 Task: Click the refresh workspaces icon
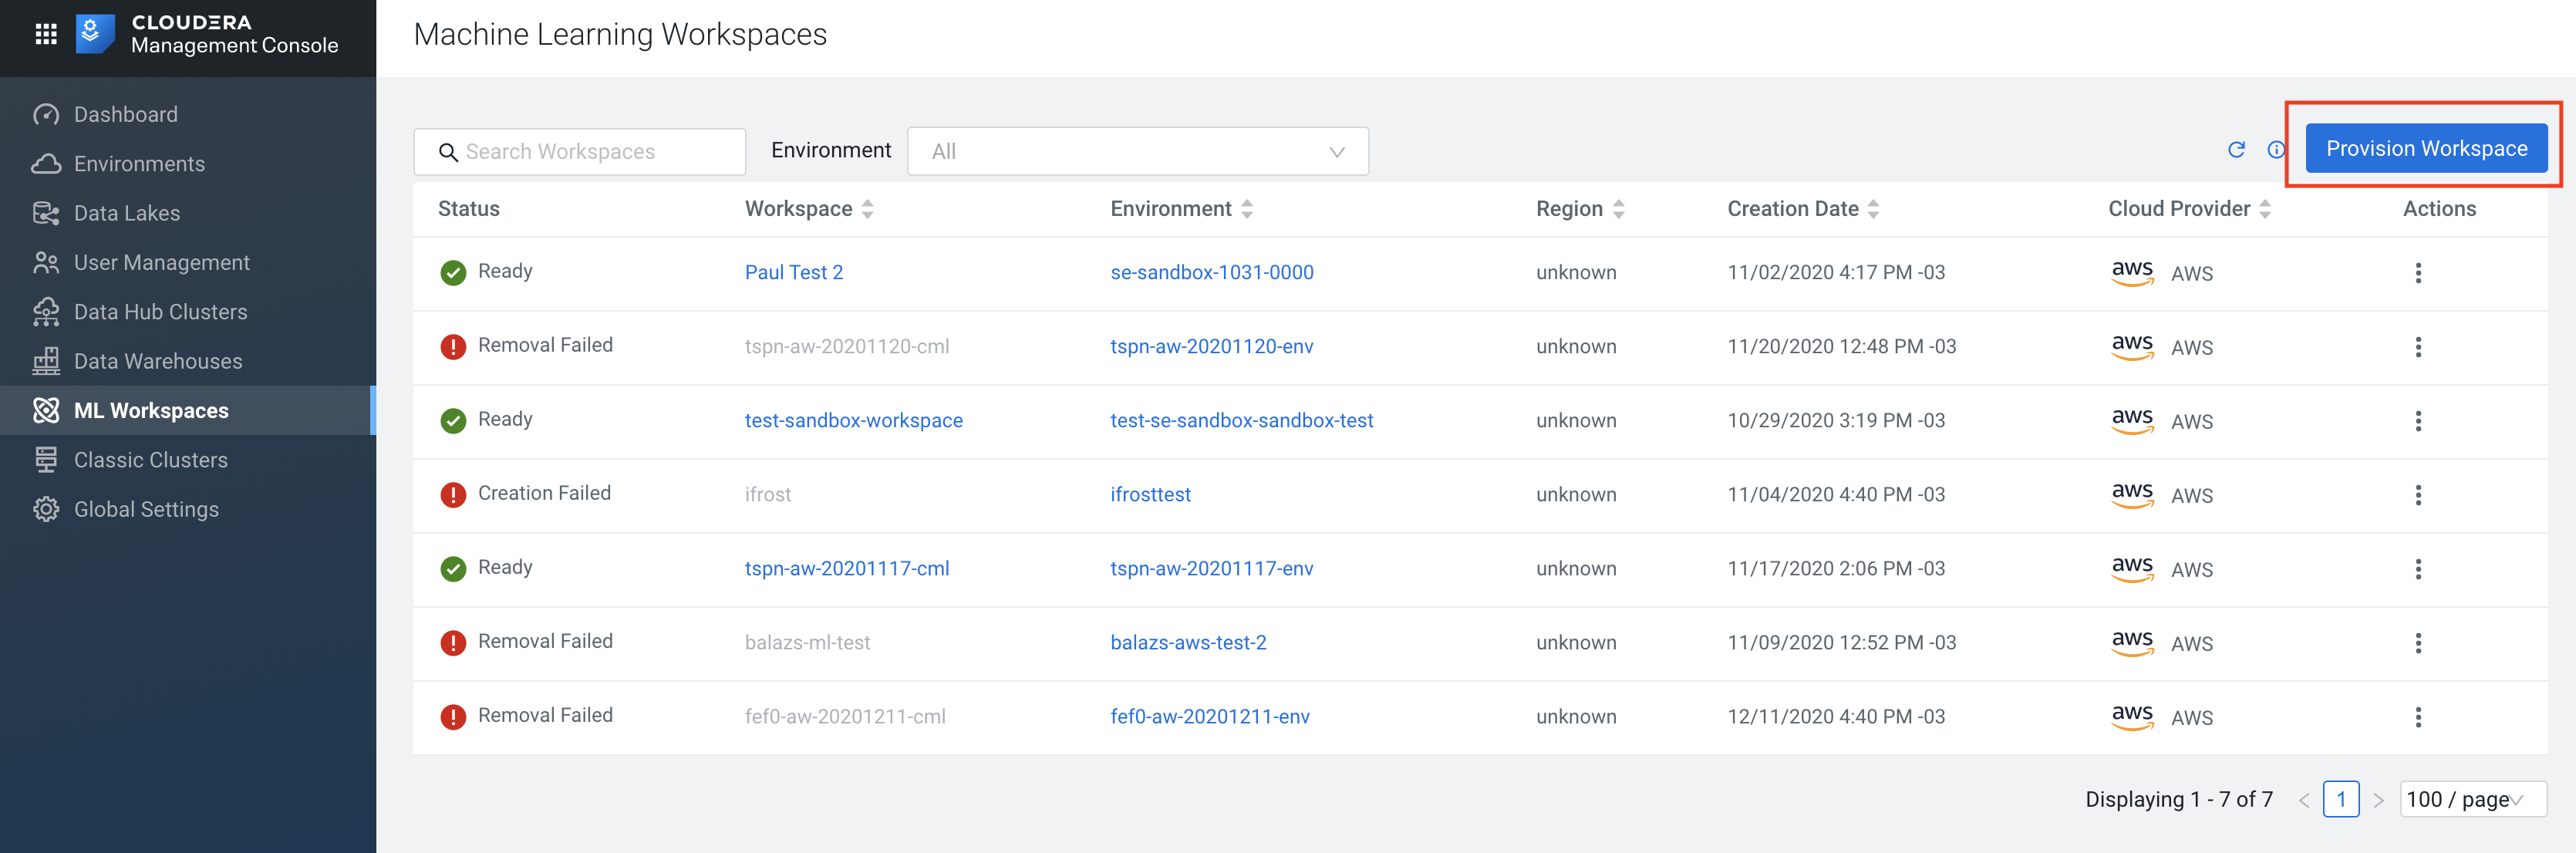pyautogui.click(x=2237, y=150)
